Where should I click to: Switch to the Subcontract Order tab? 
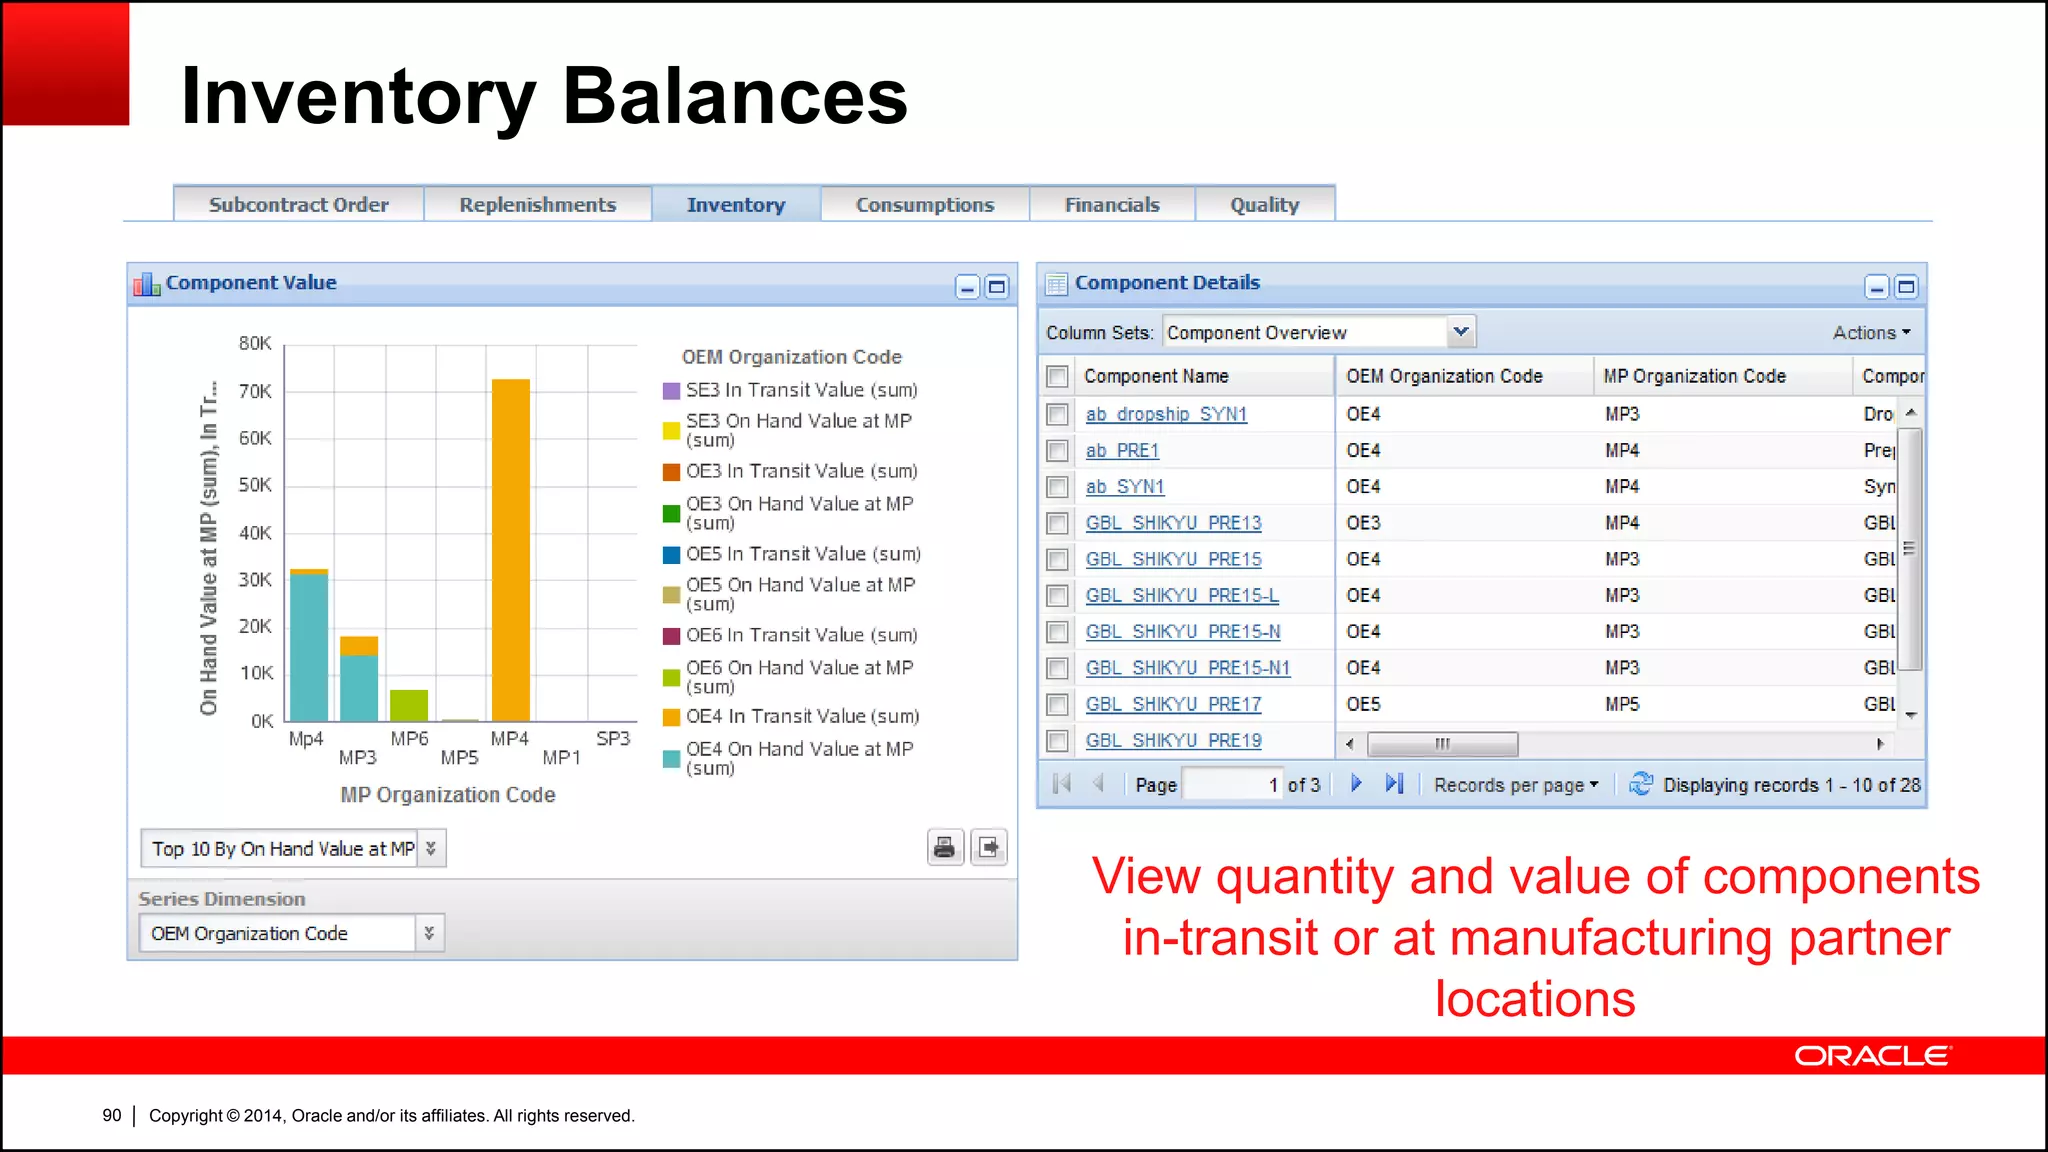(298, 204)
